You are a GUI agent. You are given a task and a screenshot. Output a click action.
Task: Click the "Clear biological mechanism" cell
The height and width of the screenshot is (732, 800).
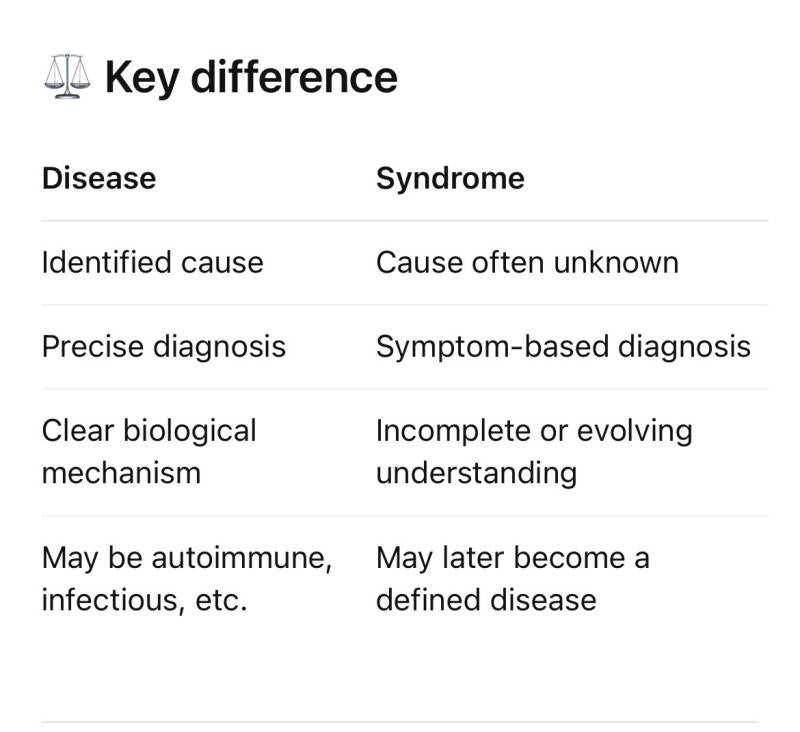click(149, 451)
